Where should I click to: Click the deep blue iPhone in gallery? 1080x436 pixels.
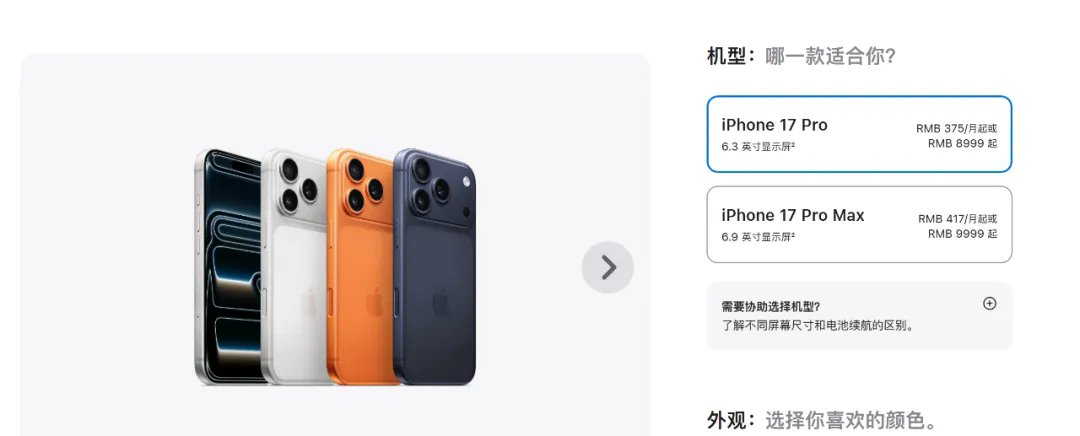[435, 267]
